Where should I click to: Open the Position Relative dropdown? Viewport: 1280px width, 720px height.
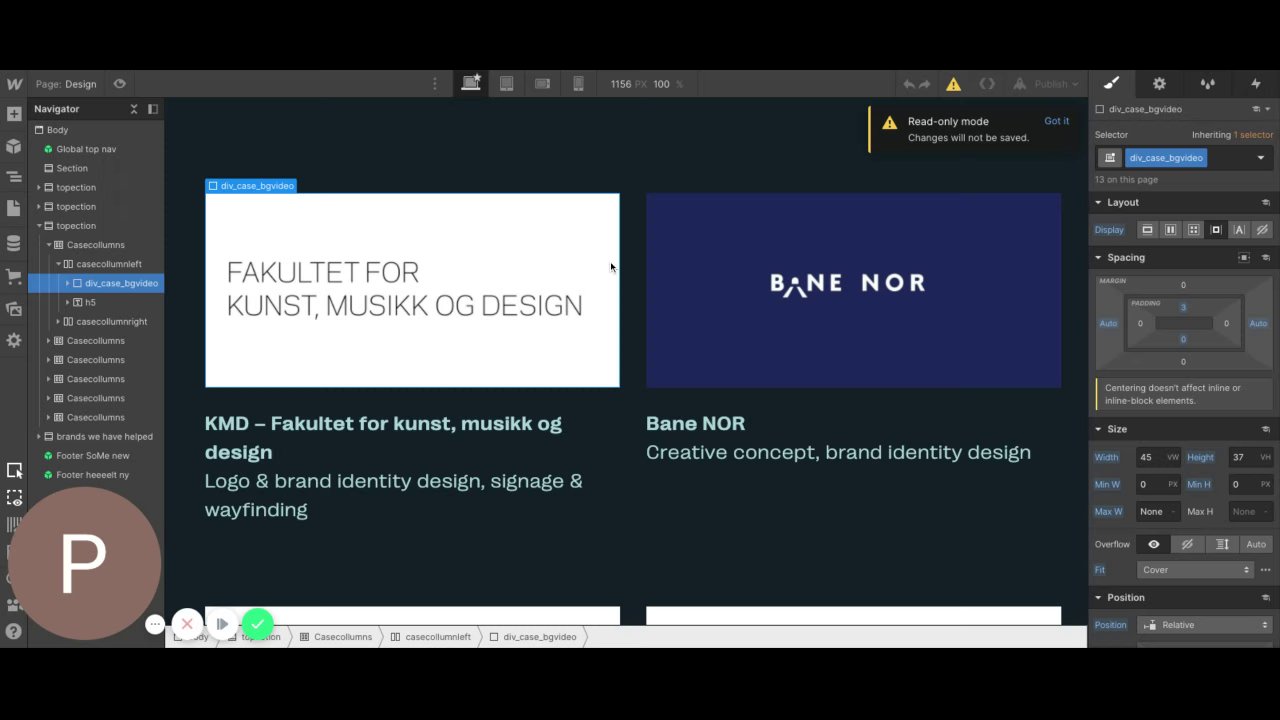(1205, 625)
